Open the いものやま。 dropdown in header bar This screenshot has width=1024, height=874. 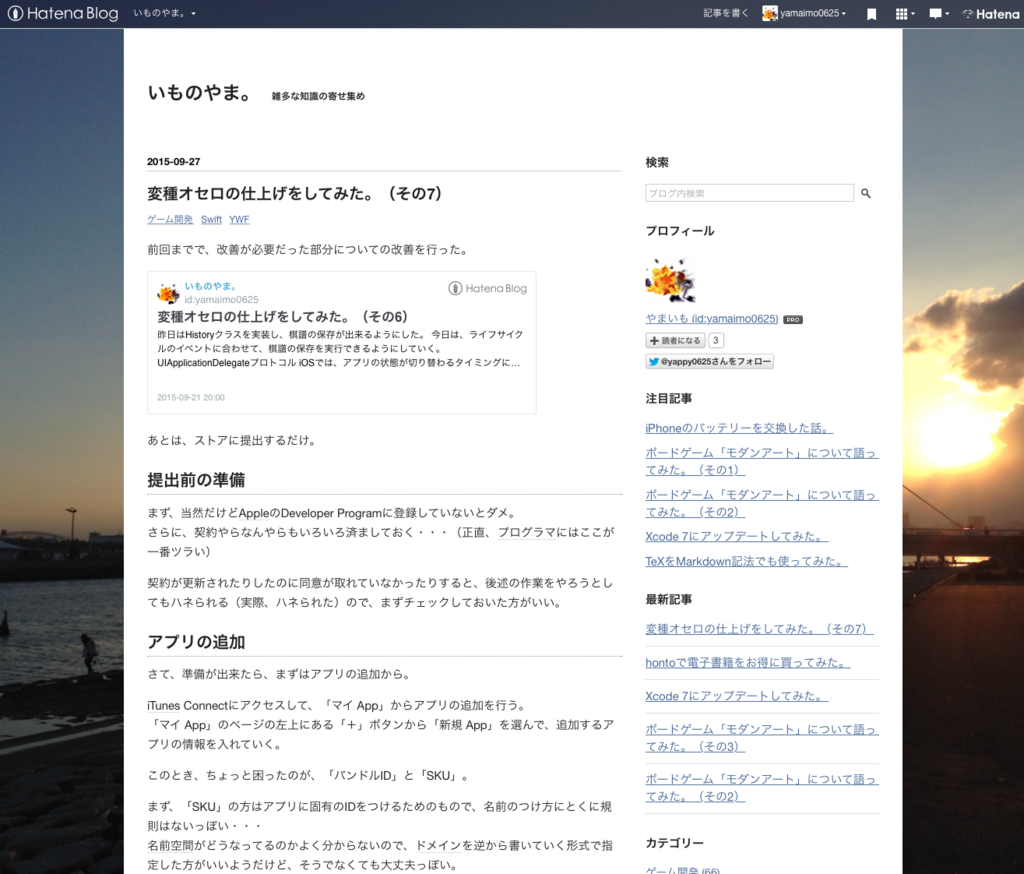[x=164, y=14]
